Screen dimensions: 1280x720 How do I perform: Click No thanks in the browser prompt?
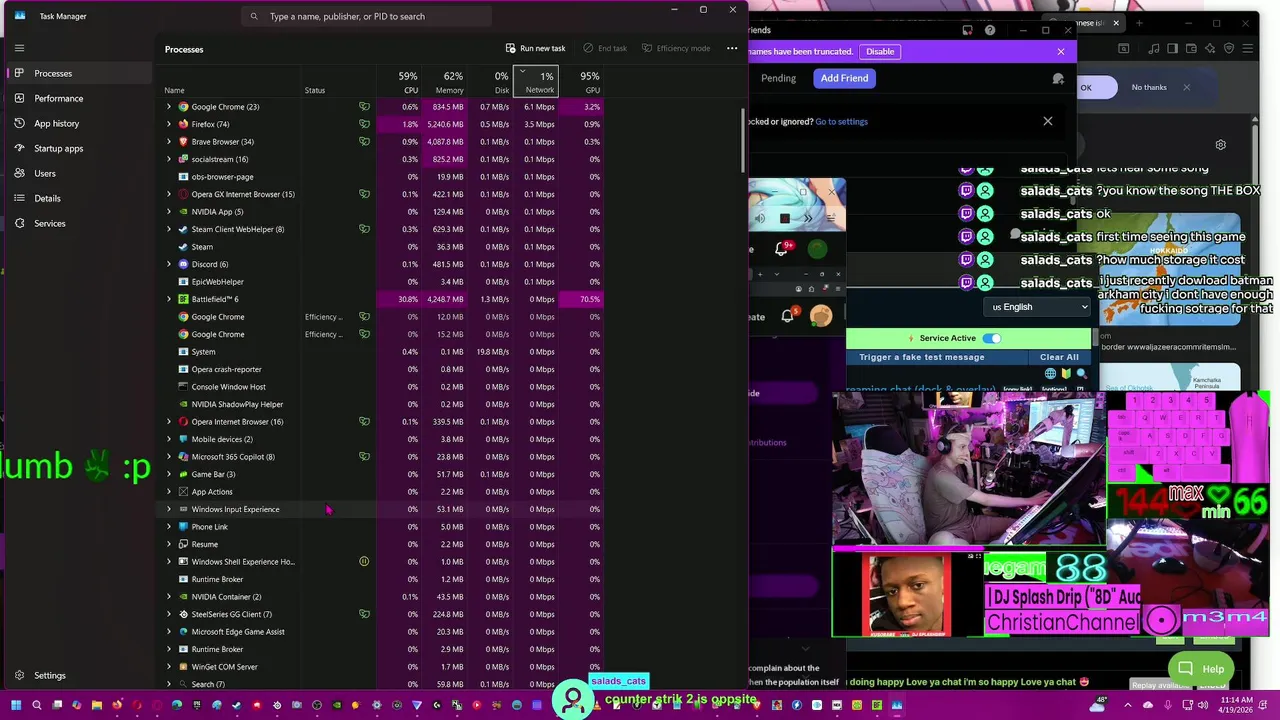click(x=1149, y=87)
